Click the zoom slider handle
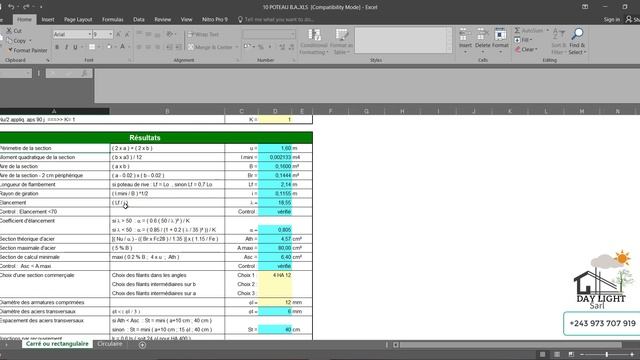640x360 pixels. (607, 354)
